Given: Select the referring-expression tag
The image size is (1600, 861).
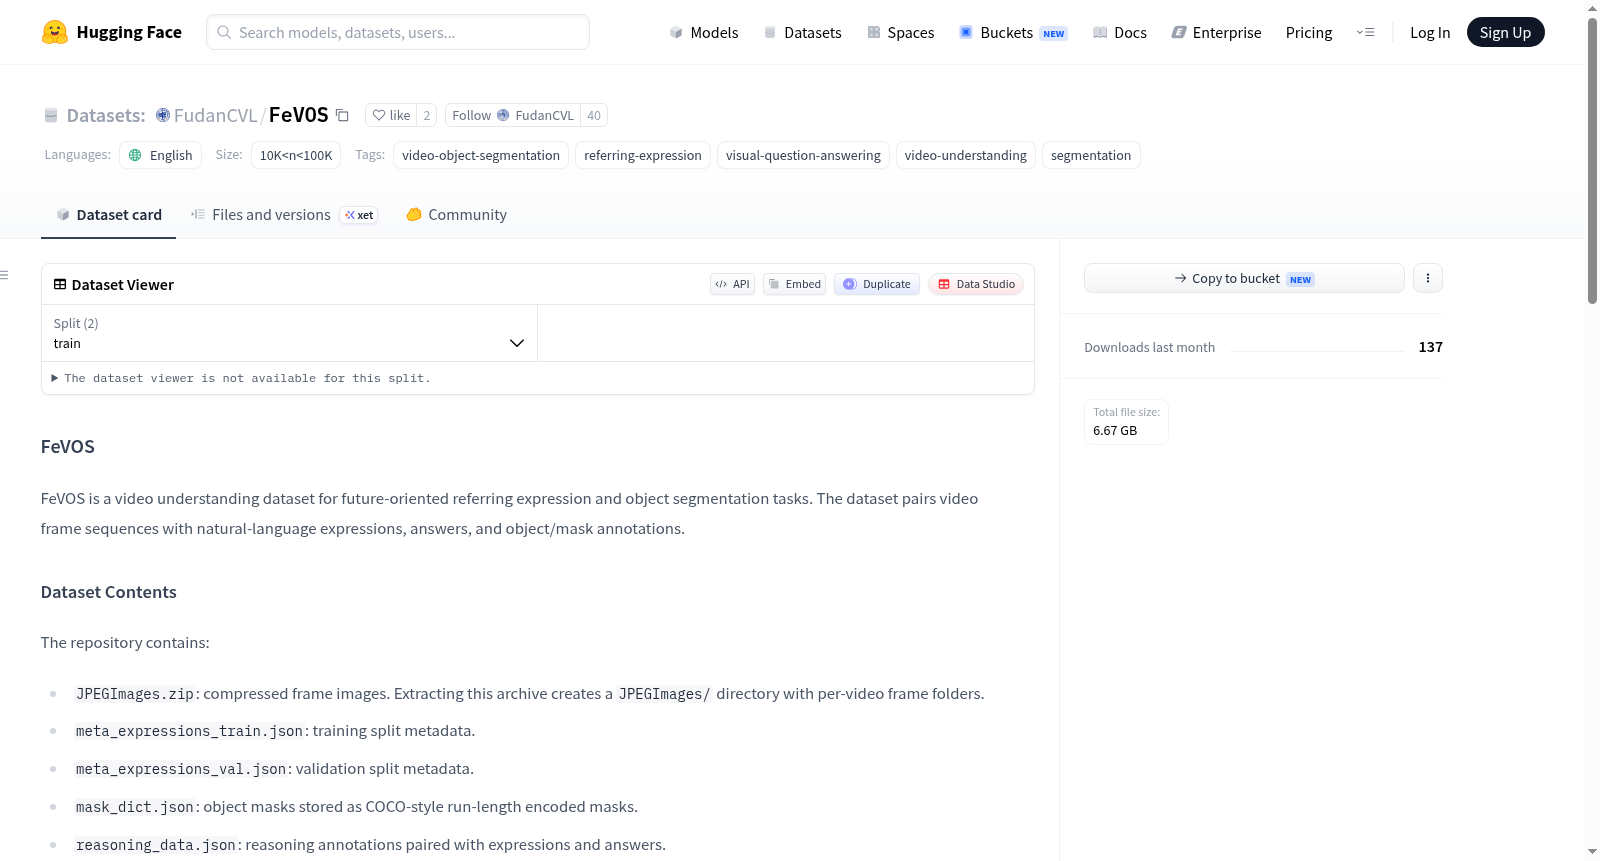Looking at the screenshot, I should click(643, 155).
